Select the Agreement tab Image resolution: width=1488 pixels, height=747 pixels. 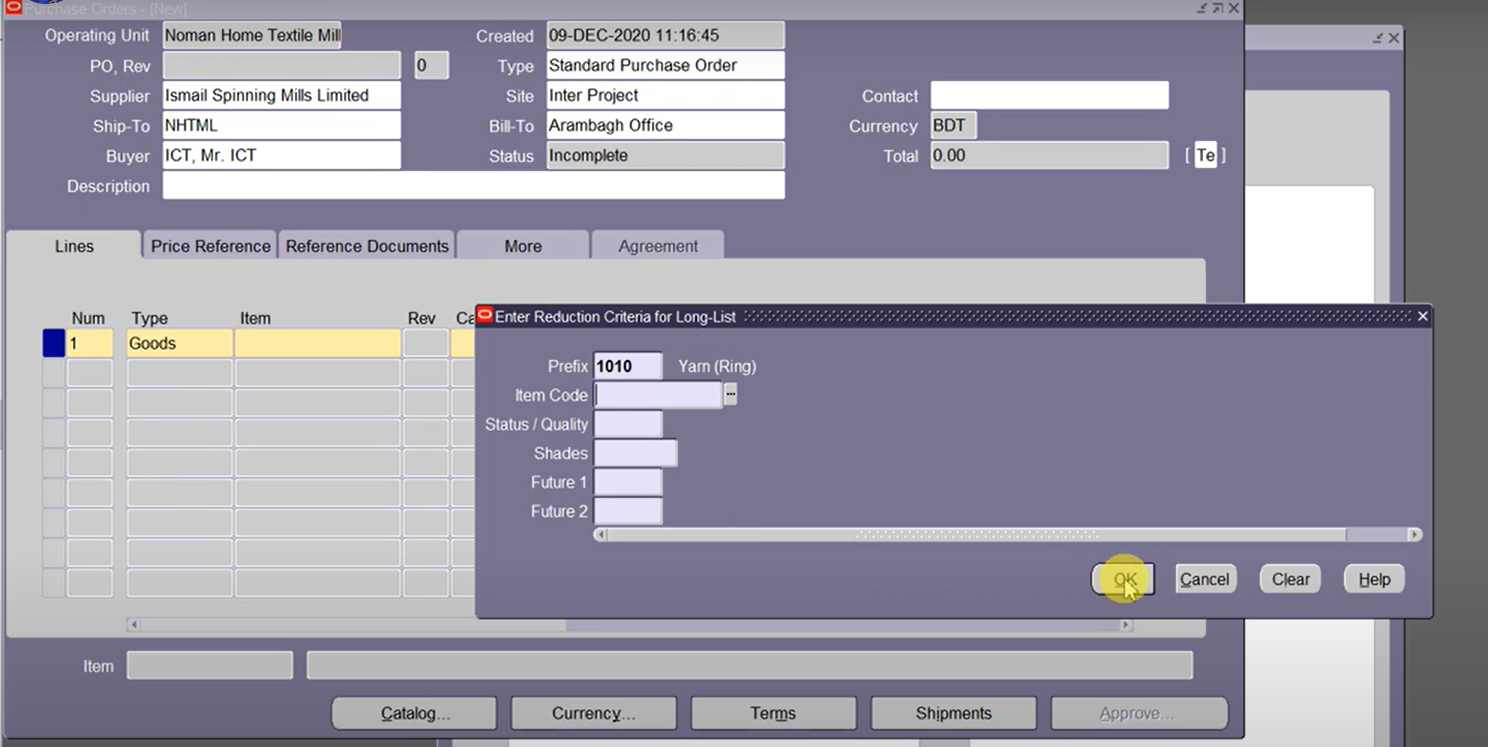click(657, 245)
